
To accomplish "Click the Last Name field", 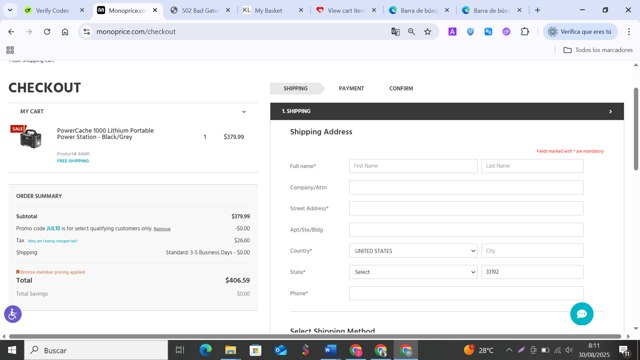I will pyautogui.click(x=532, y=166).
